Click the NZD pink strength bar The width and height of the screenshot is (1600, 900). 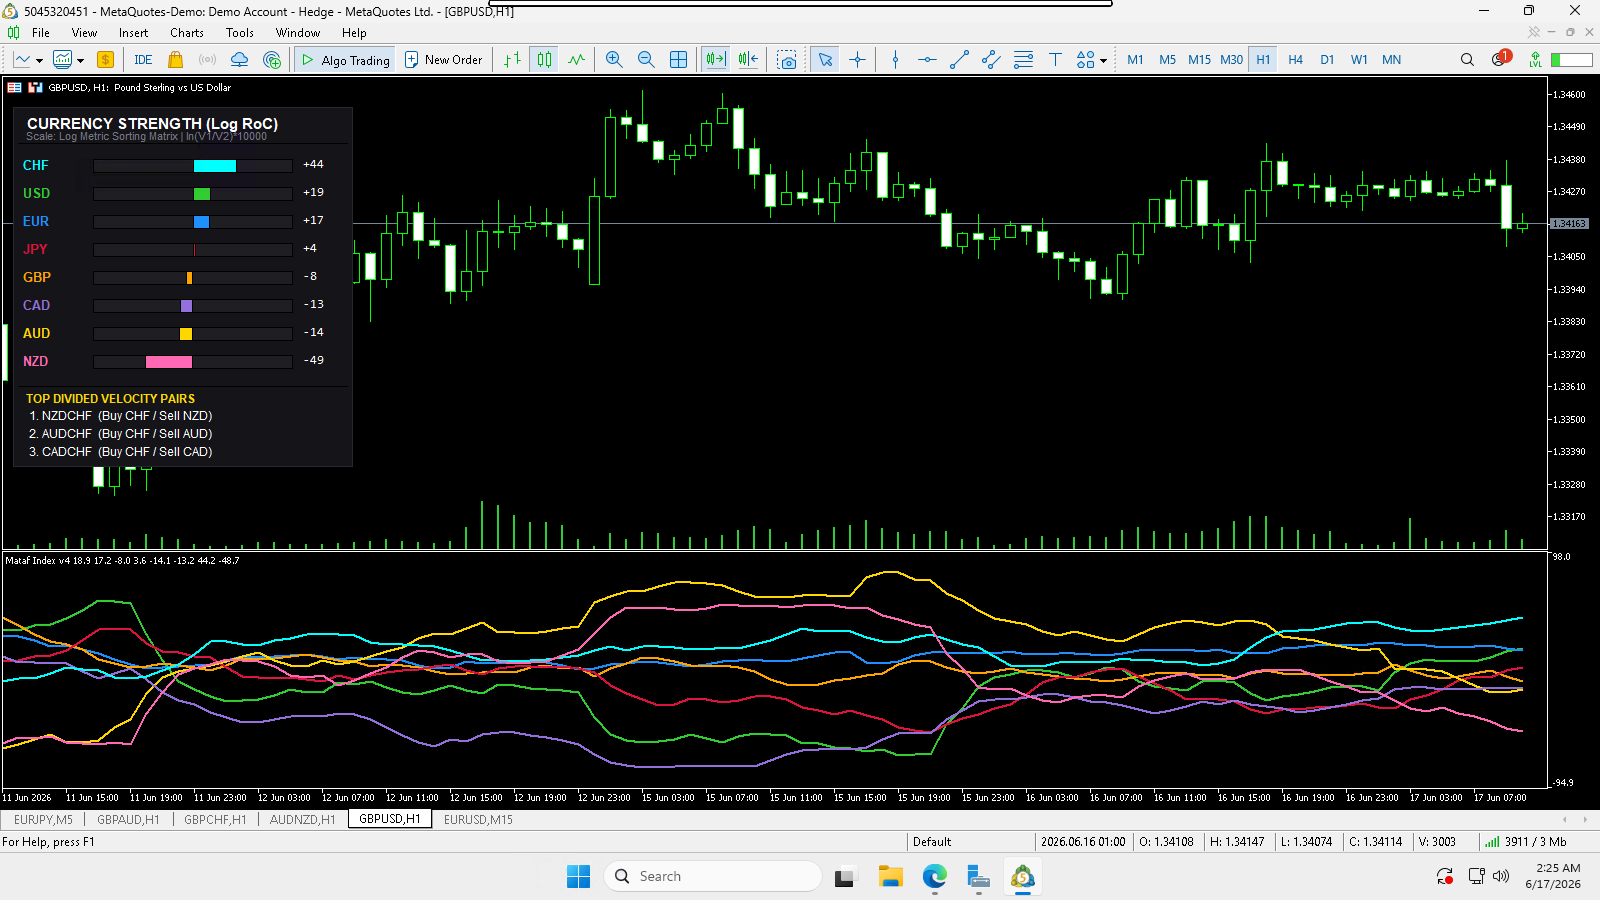coord(169,362)
